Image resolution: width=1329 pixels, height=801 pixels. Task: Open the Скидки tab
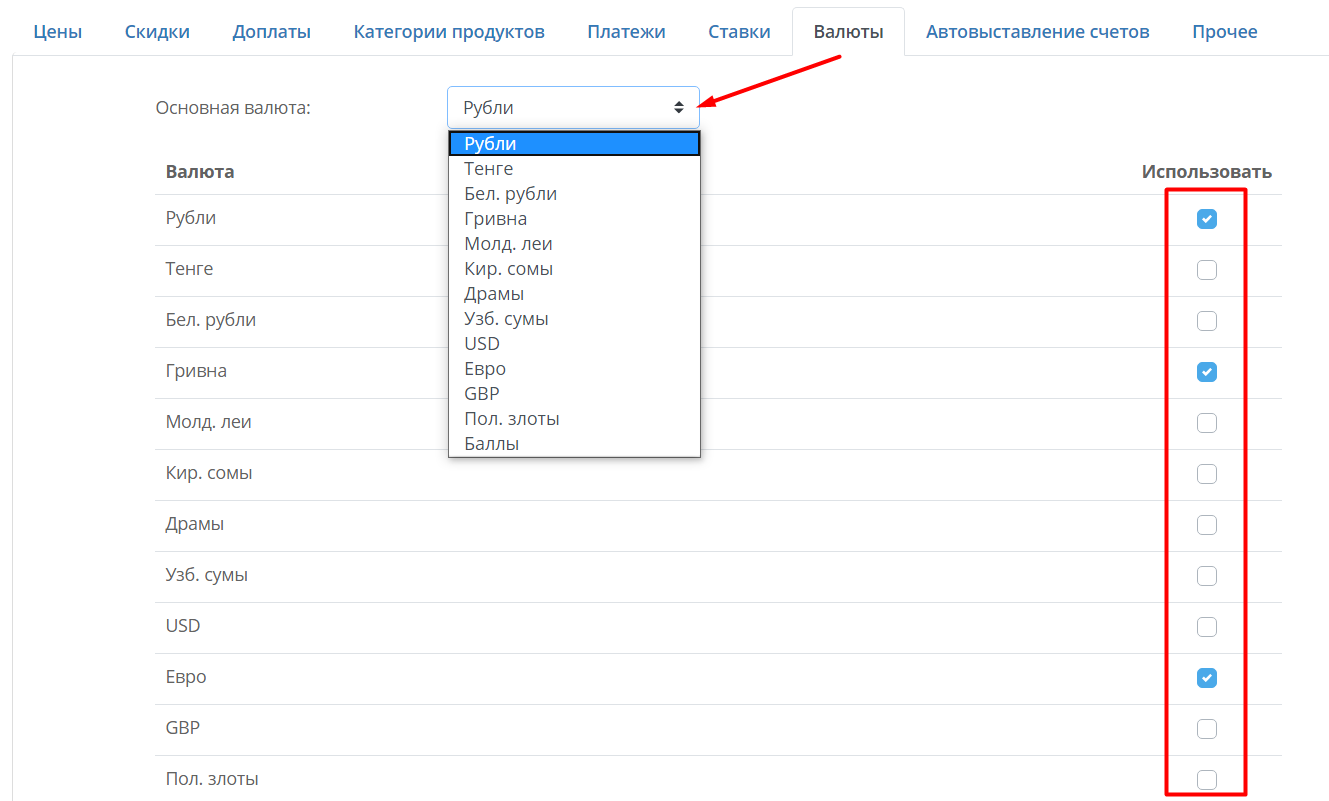pos(157,32)
